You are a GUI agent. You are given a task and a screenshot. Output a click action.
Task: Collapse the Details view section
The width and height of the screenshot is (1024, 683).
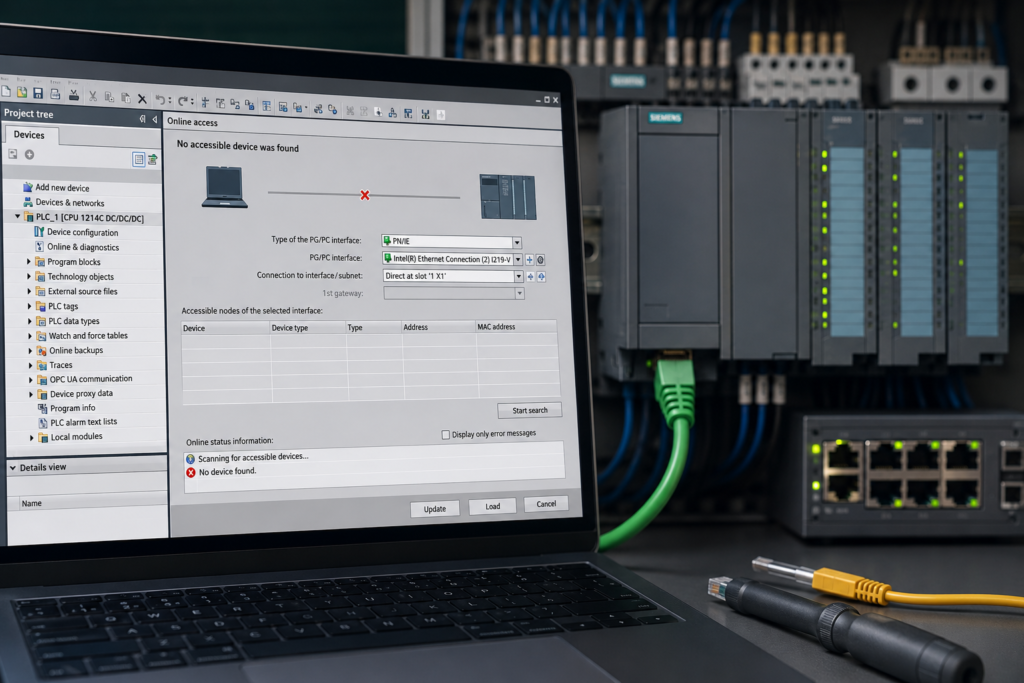(x=12, y=468)
